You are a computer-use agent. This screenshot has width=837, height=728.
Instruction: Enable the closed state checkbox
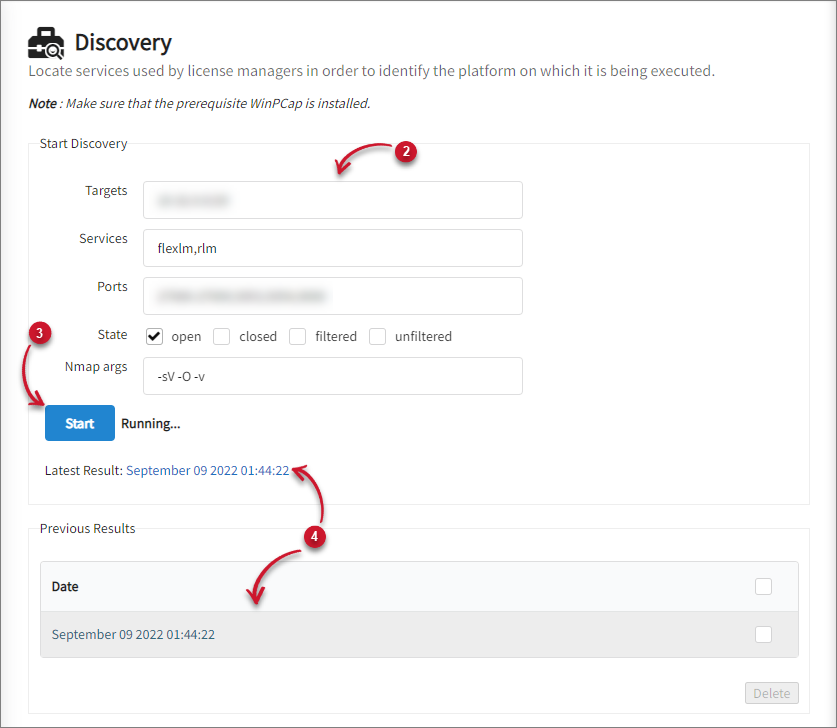coord(221,336)
